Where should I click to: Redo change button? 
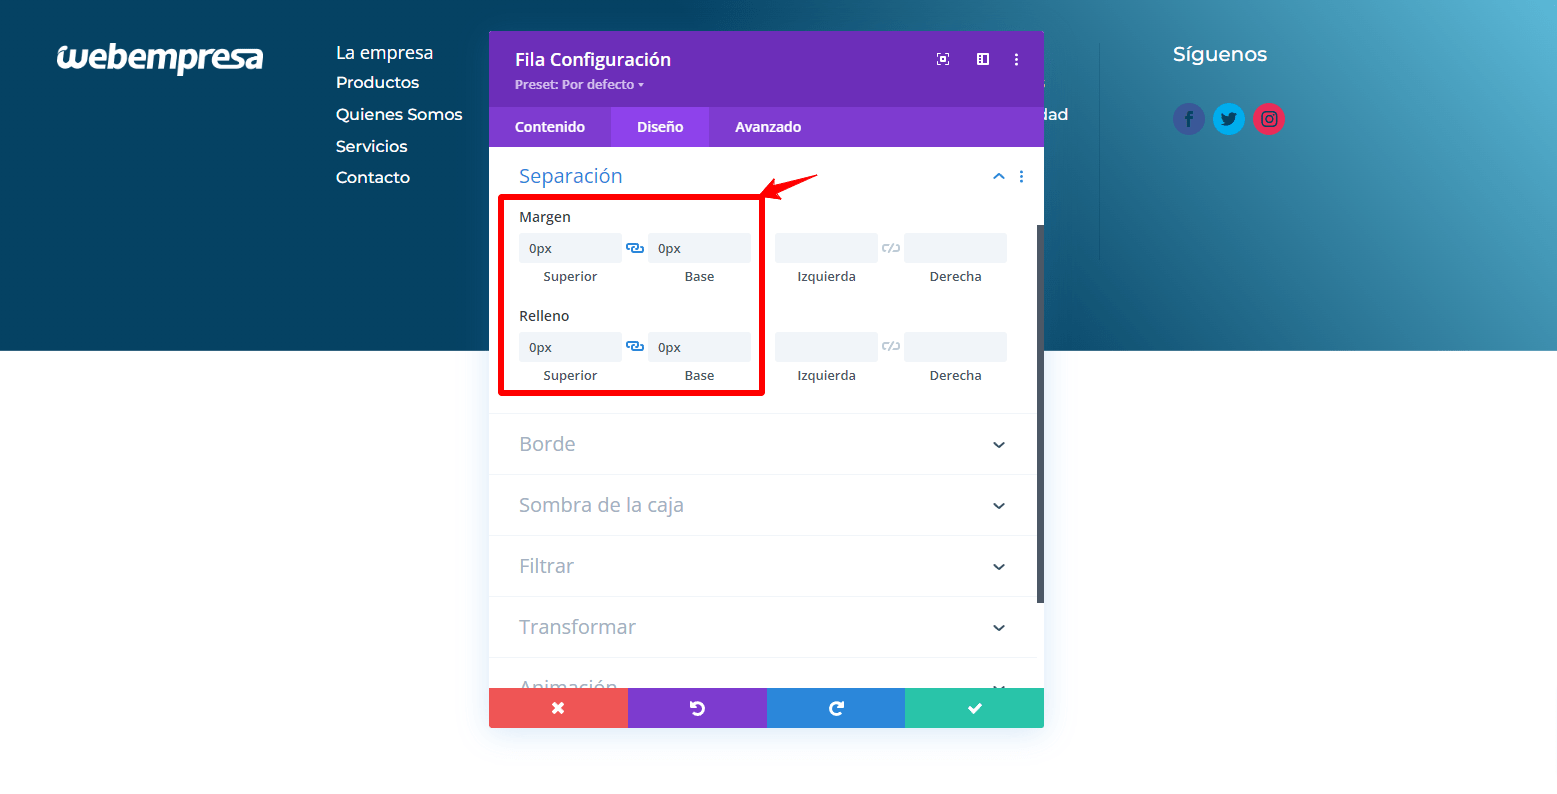(x=836, y=708)
